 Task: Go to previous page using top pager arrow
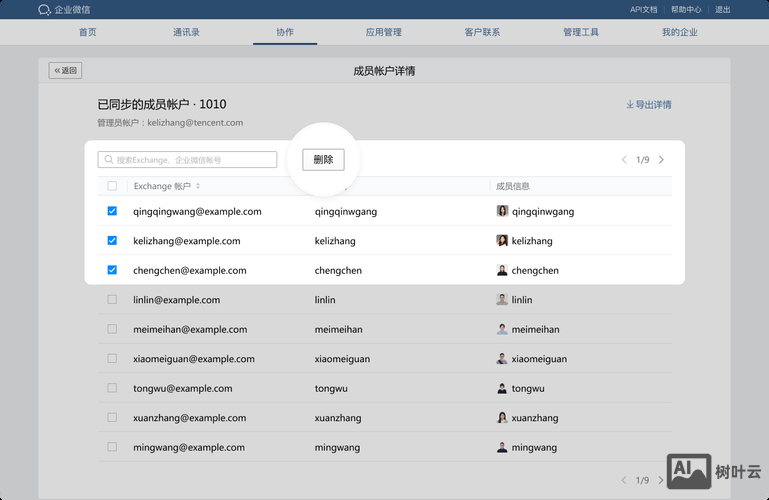click(624, 160)
